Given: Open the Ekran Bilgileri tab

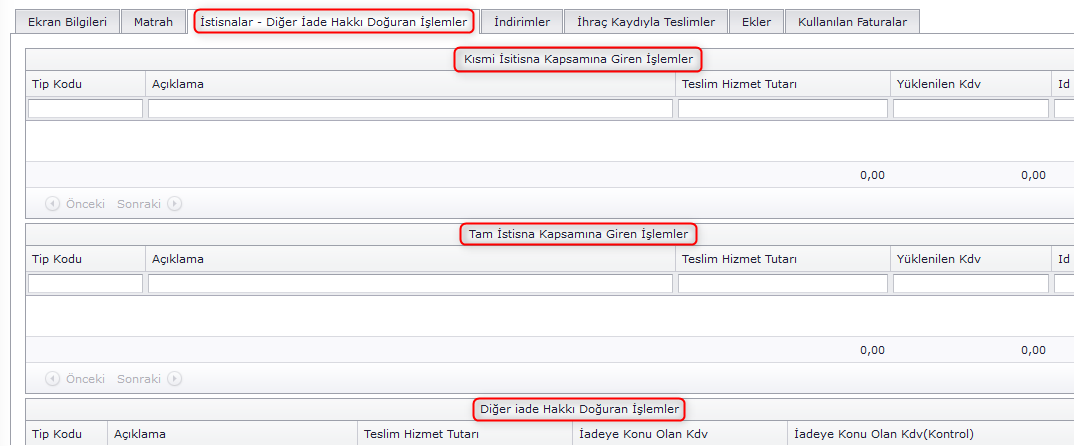Looking at the screenshot, I should click(67, 22).
